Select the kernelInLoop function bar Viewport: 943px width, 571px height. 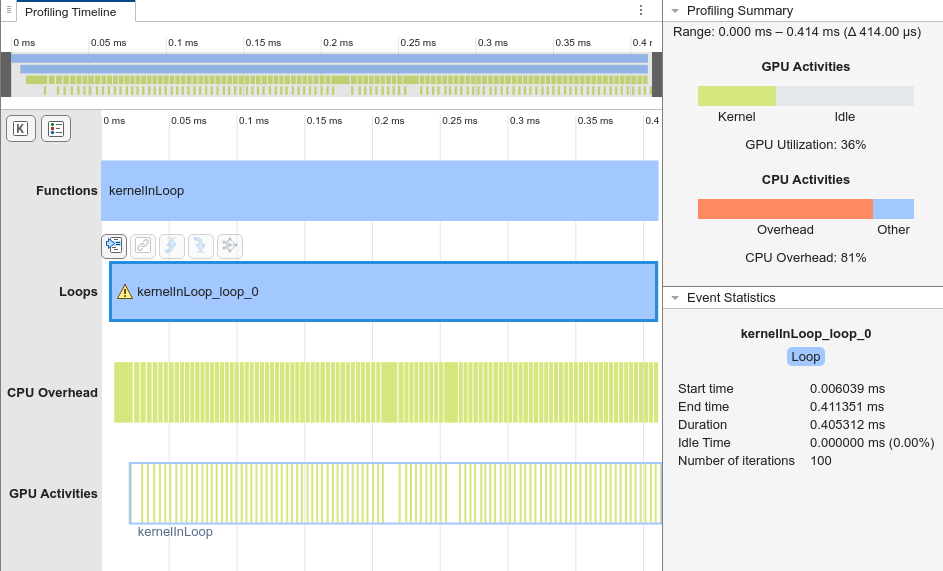tap(380, 190)
